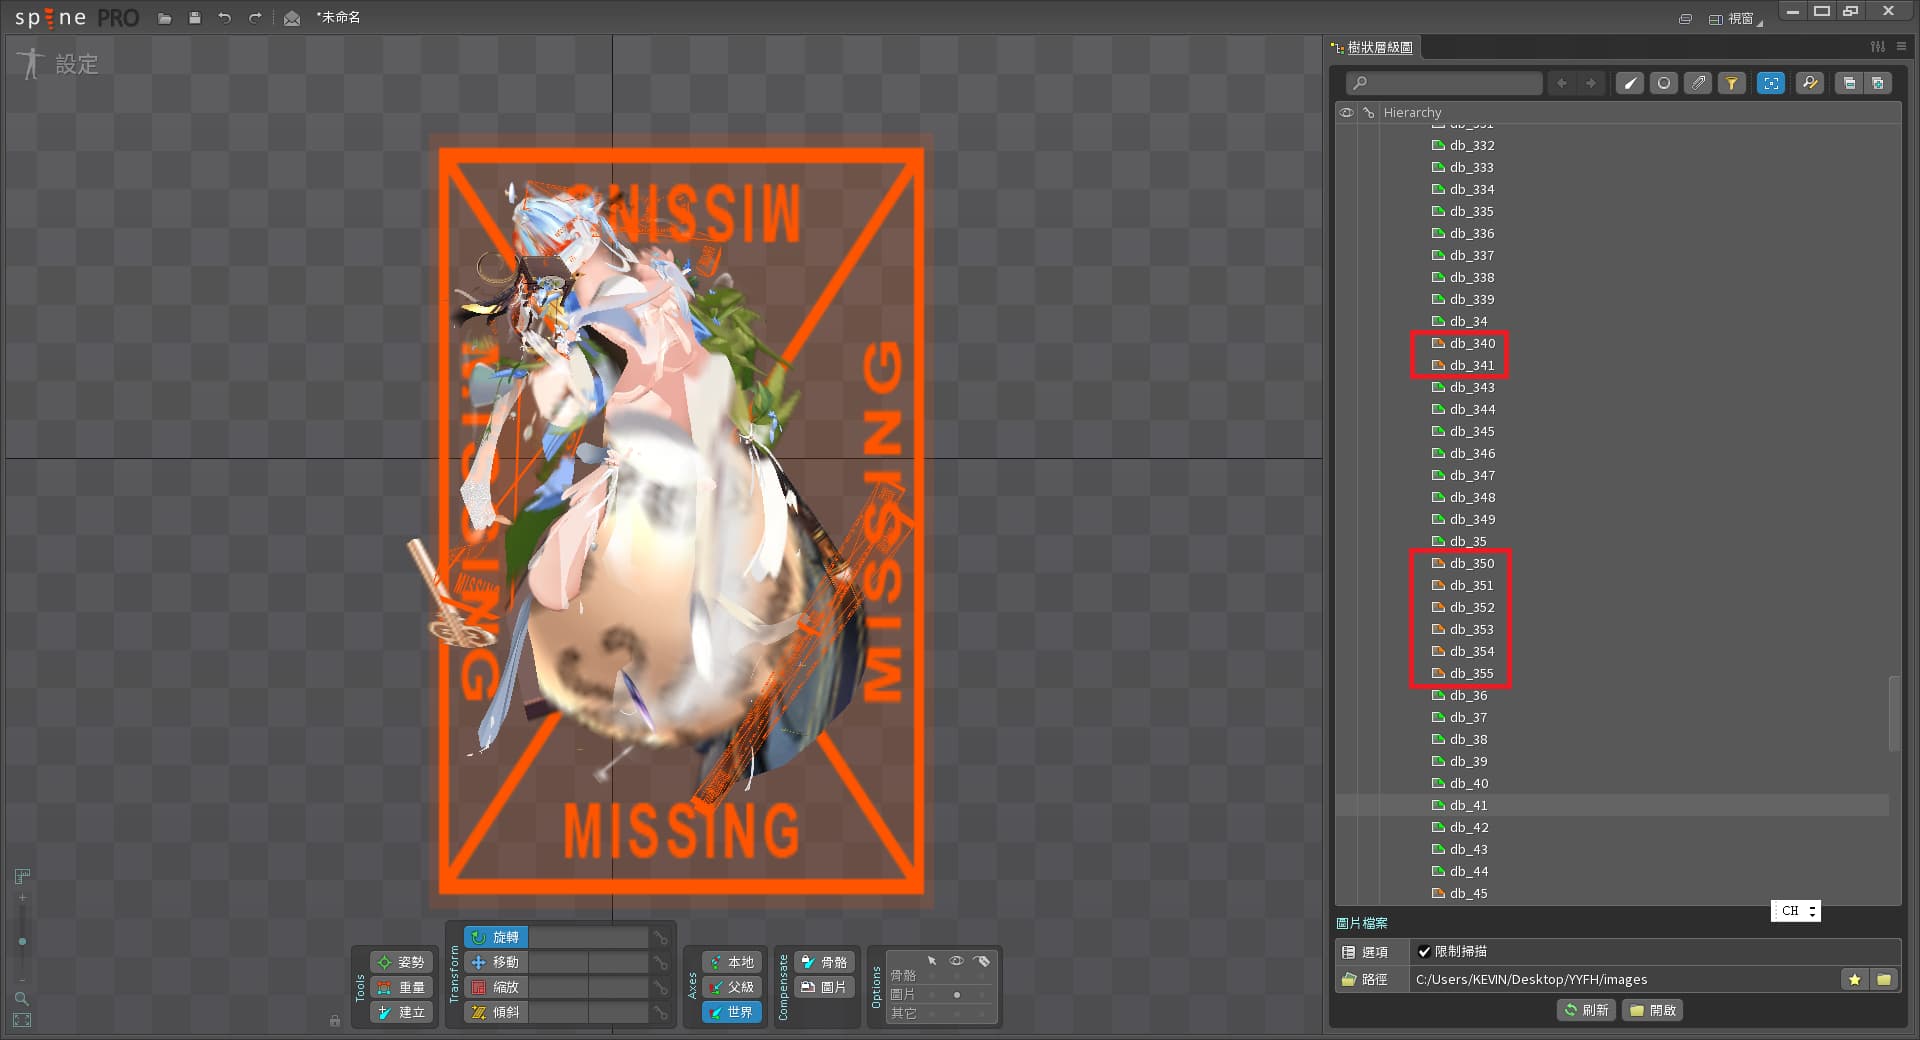1920x1040 pixels.
Task: Select the 傾斜 shear transform tool
Action: point(496,1012)
